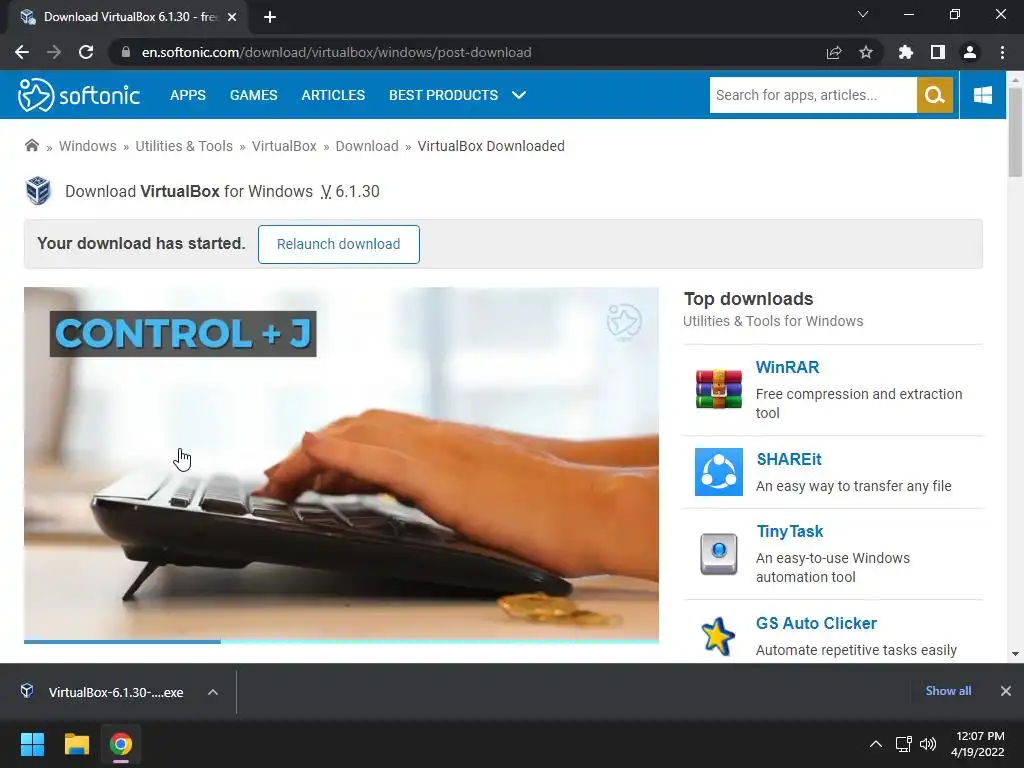Open network tray icon
Viewport: 1024px width, 768px height.
tap(904, 744)
